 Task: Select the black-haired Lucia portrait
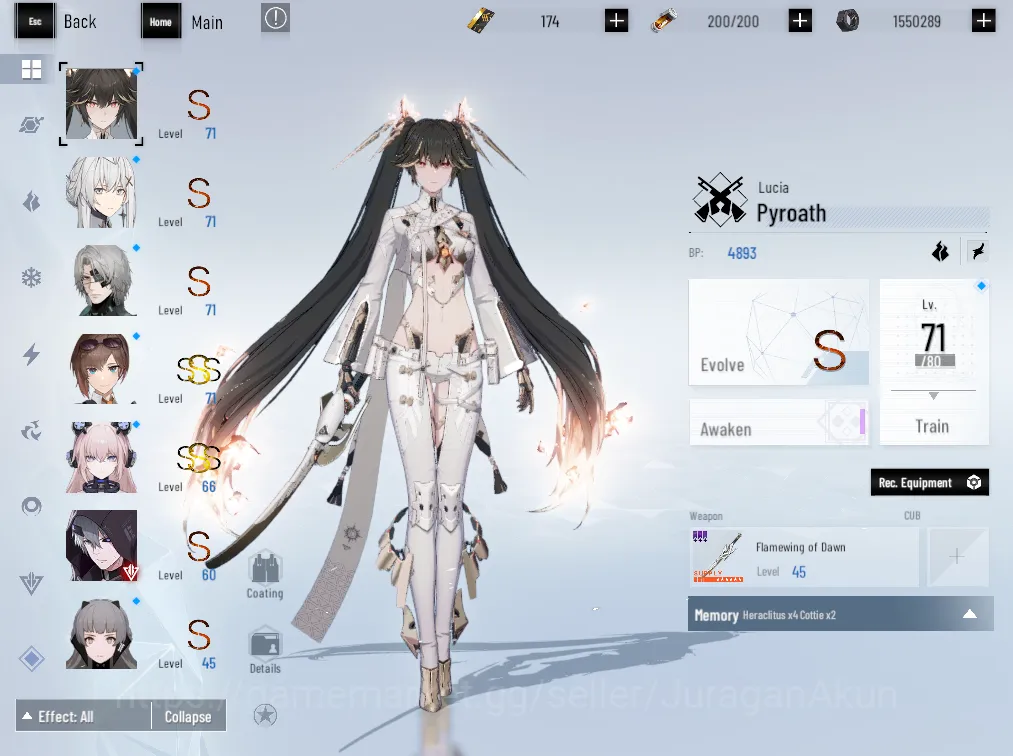pos(101,103)
